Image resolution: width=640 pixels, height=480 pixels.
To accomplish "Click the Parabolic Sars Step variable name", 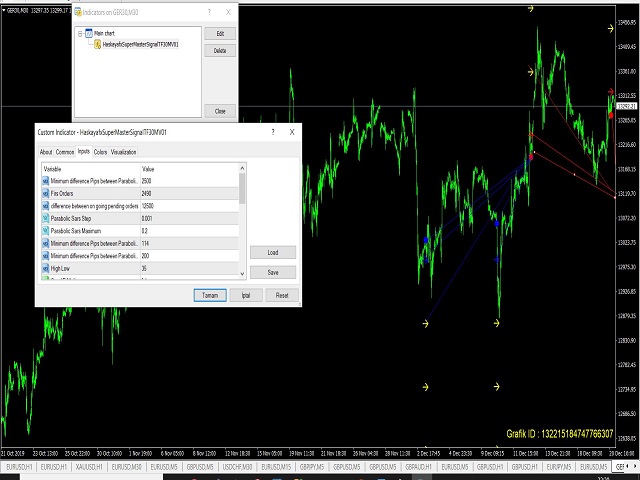I will 71,218.
